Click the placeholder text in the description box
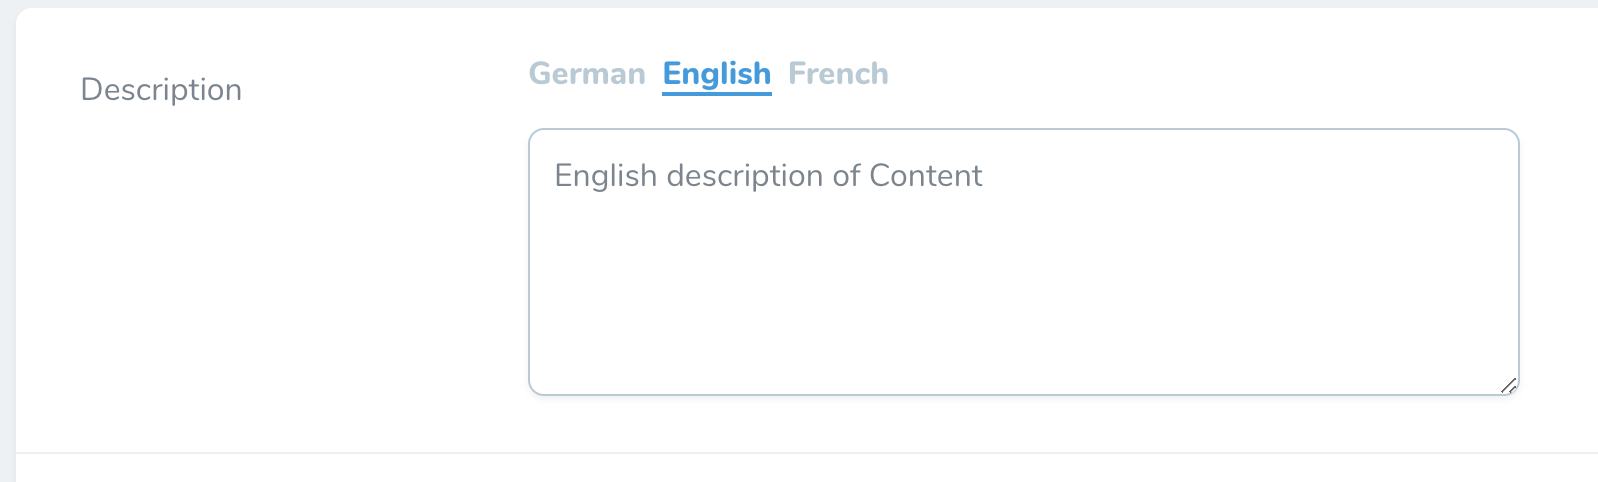Image resolution: width=1598 pixels, height=482 pixels. click(768, 176)
